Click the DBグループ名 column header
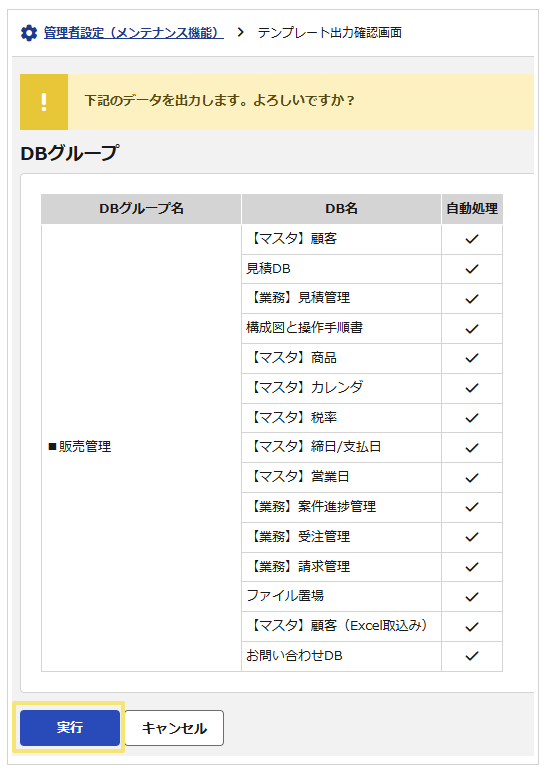The height and width of the screenshot is (774, 549). click(x=141, y=209)
